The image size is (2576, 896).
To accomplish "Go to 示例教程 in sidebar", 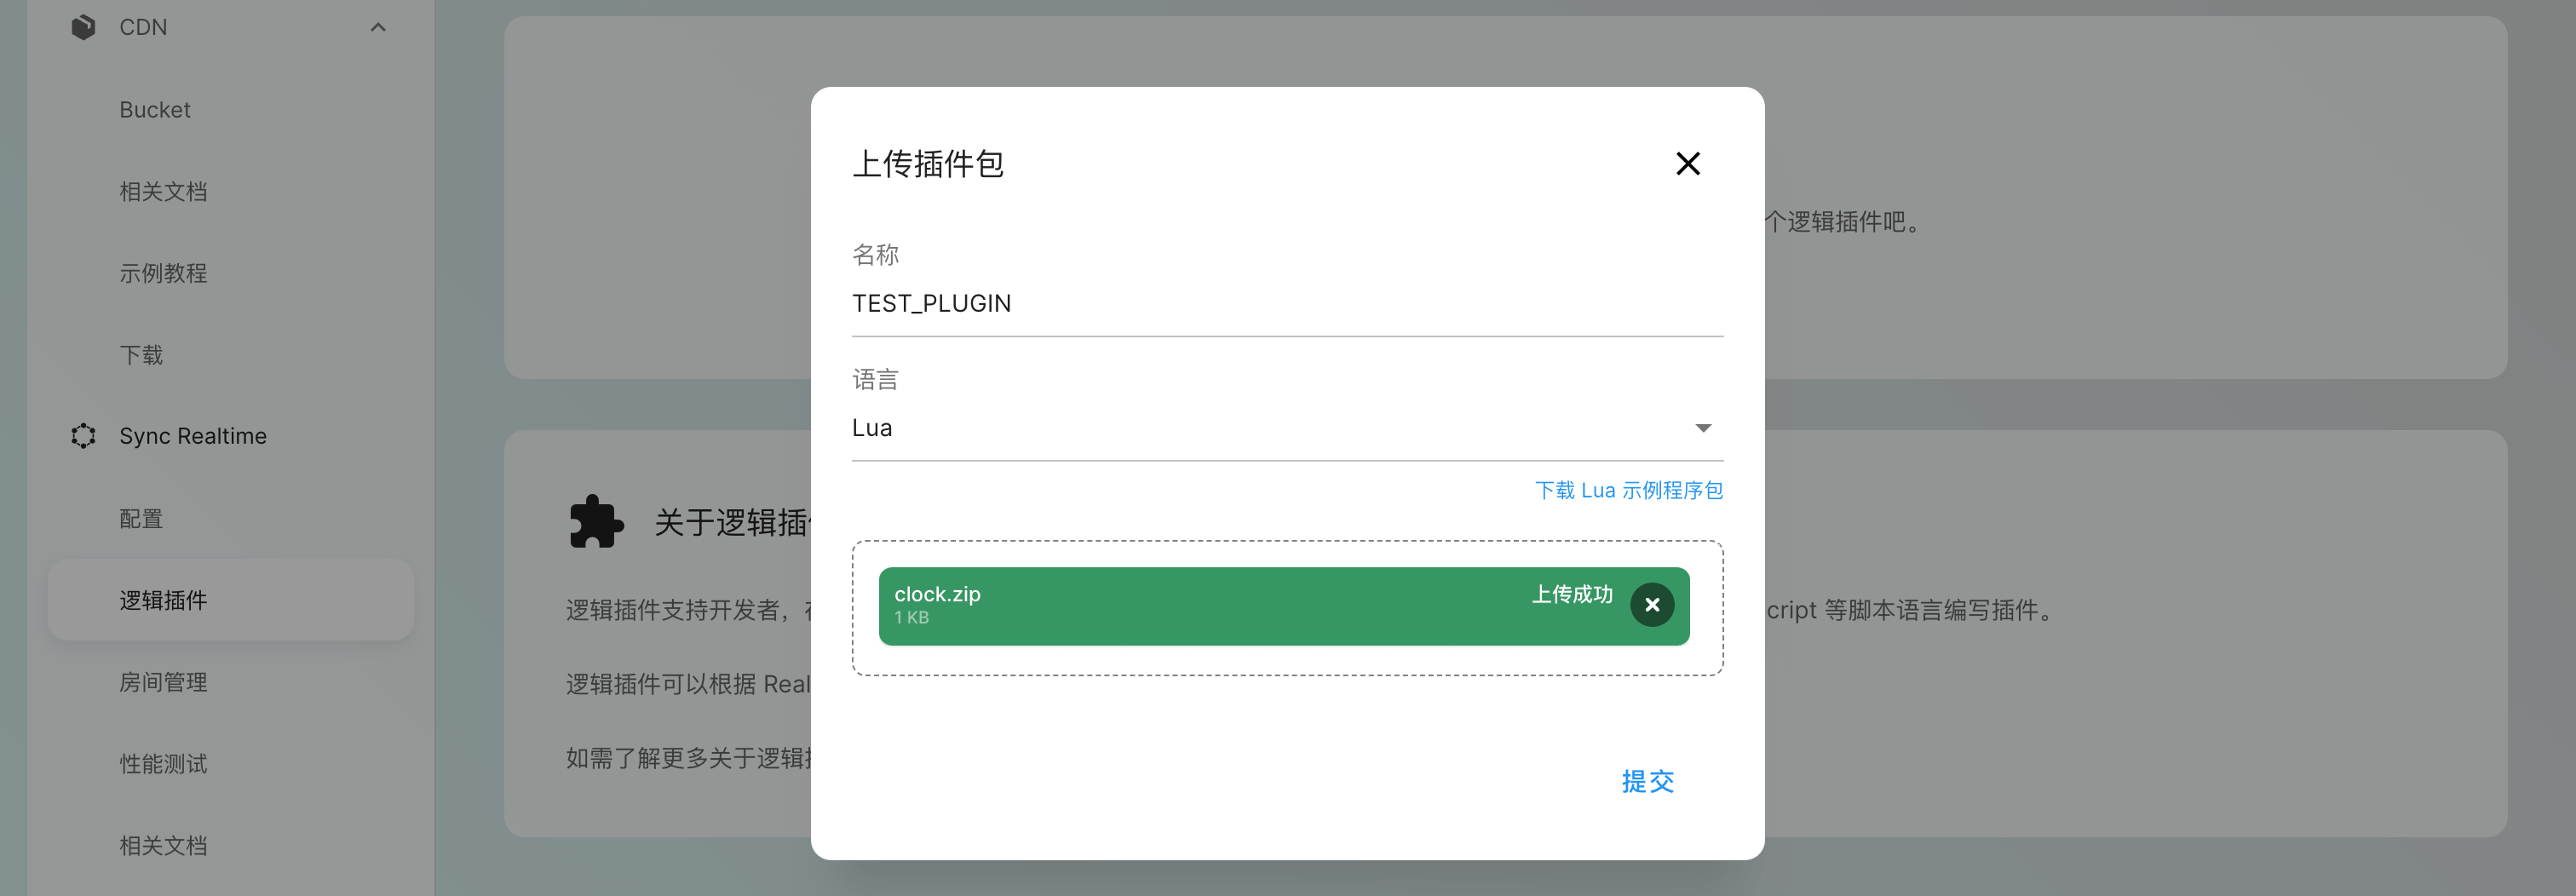I will pos(163,273).
